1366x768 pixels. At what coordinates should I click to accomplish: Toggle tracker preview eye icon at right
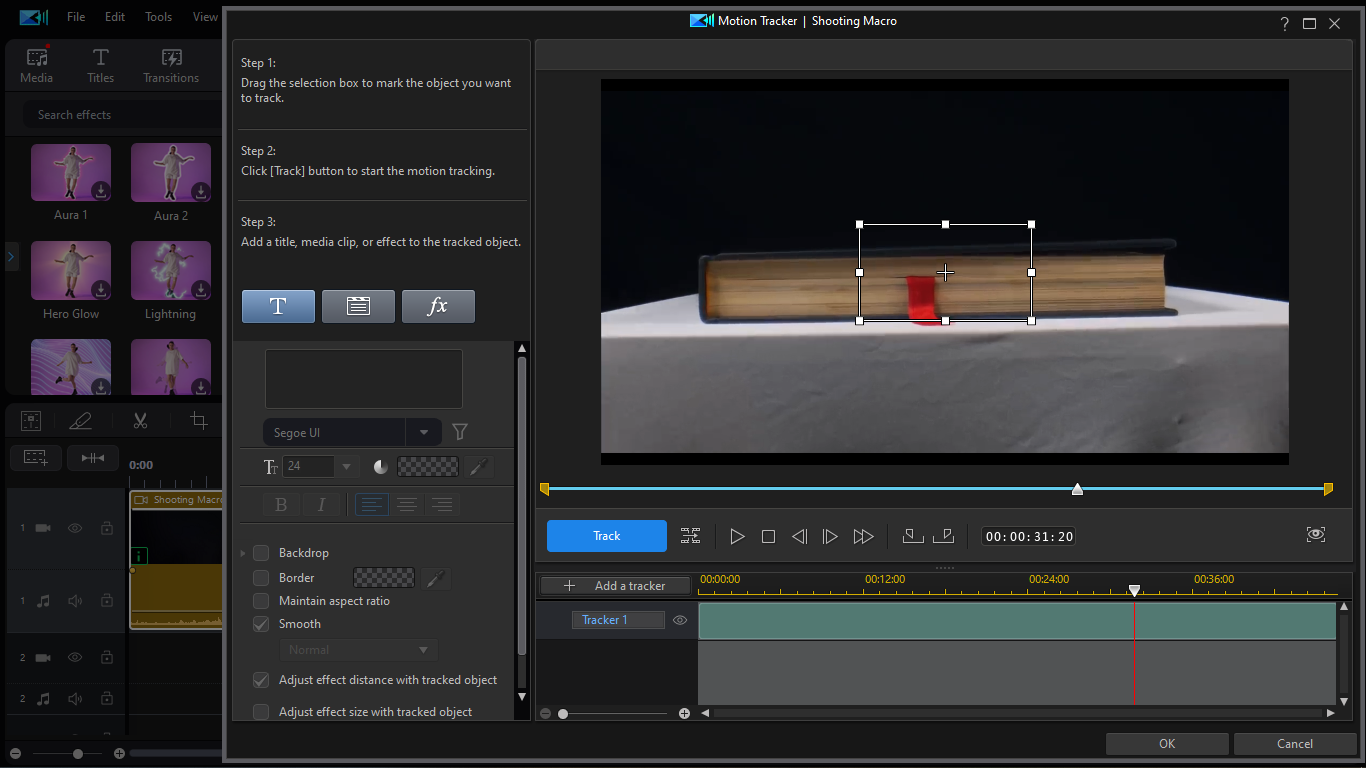tap(1315, 535)
